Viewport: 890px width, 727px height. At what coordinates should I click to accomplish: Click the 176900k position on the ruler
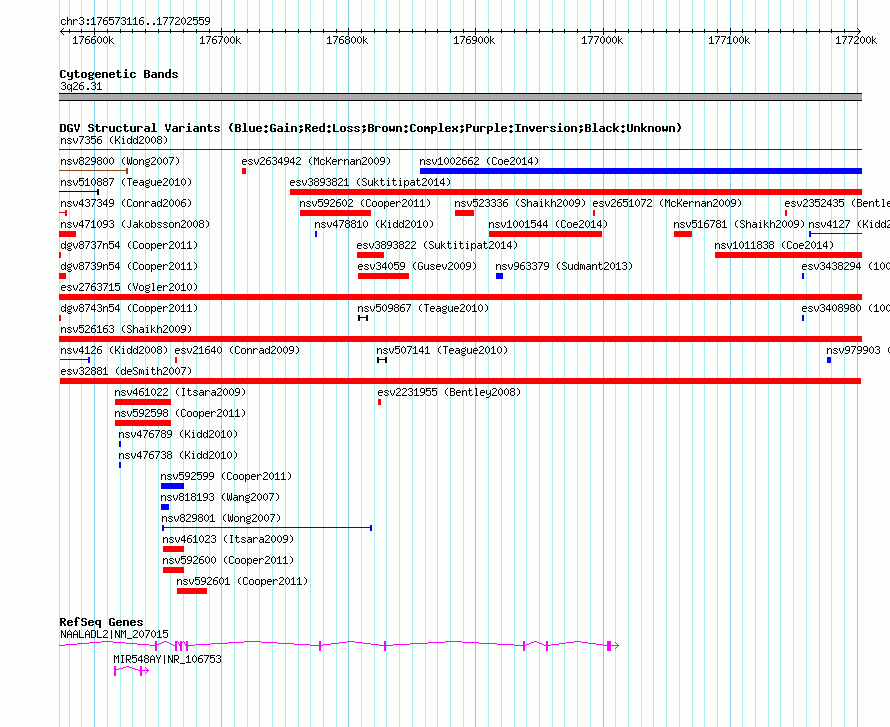474,40
